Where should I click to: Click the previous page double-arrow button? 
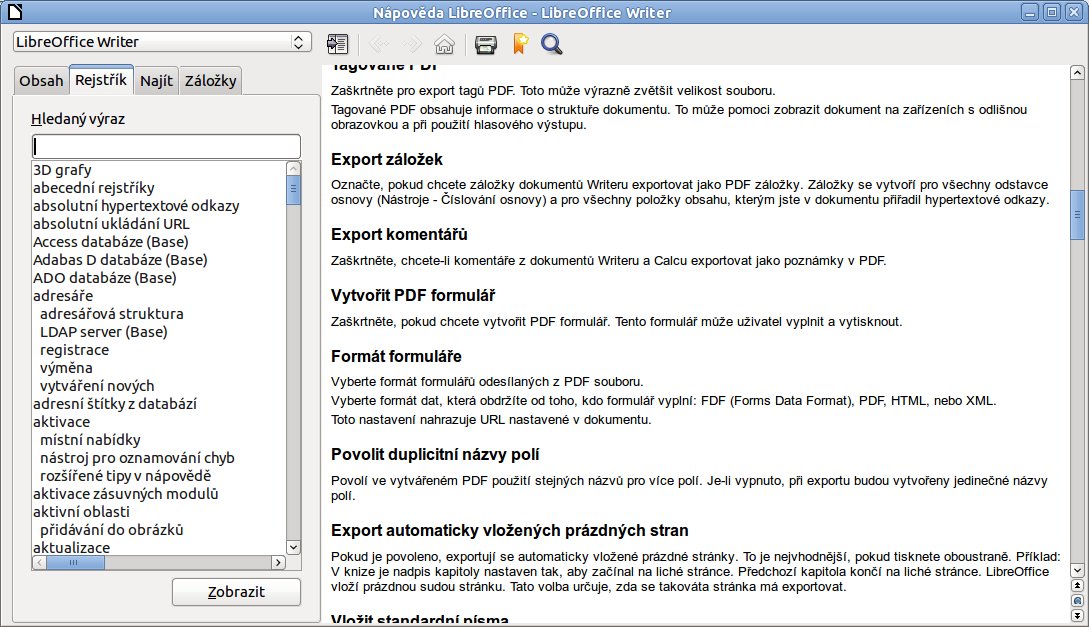click(1077, 585)
